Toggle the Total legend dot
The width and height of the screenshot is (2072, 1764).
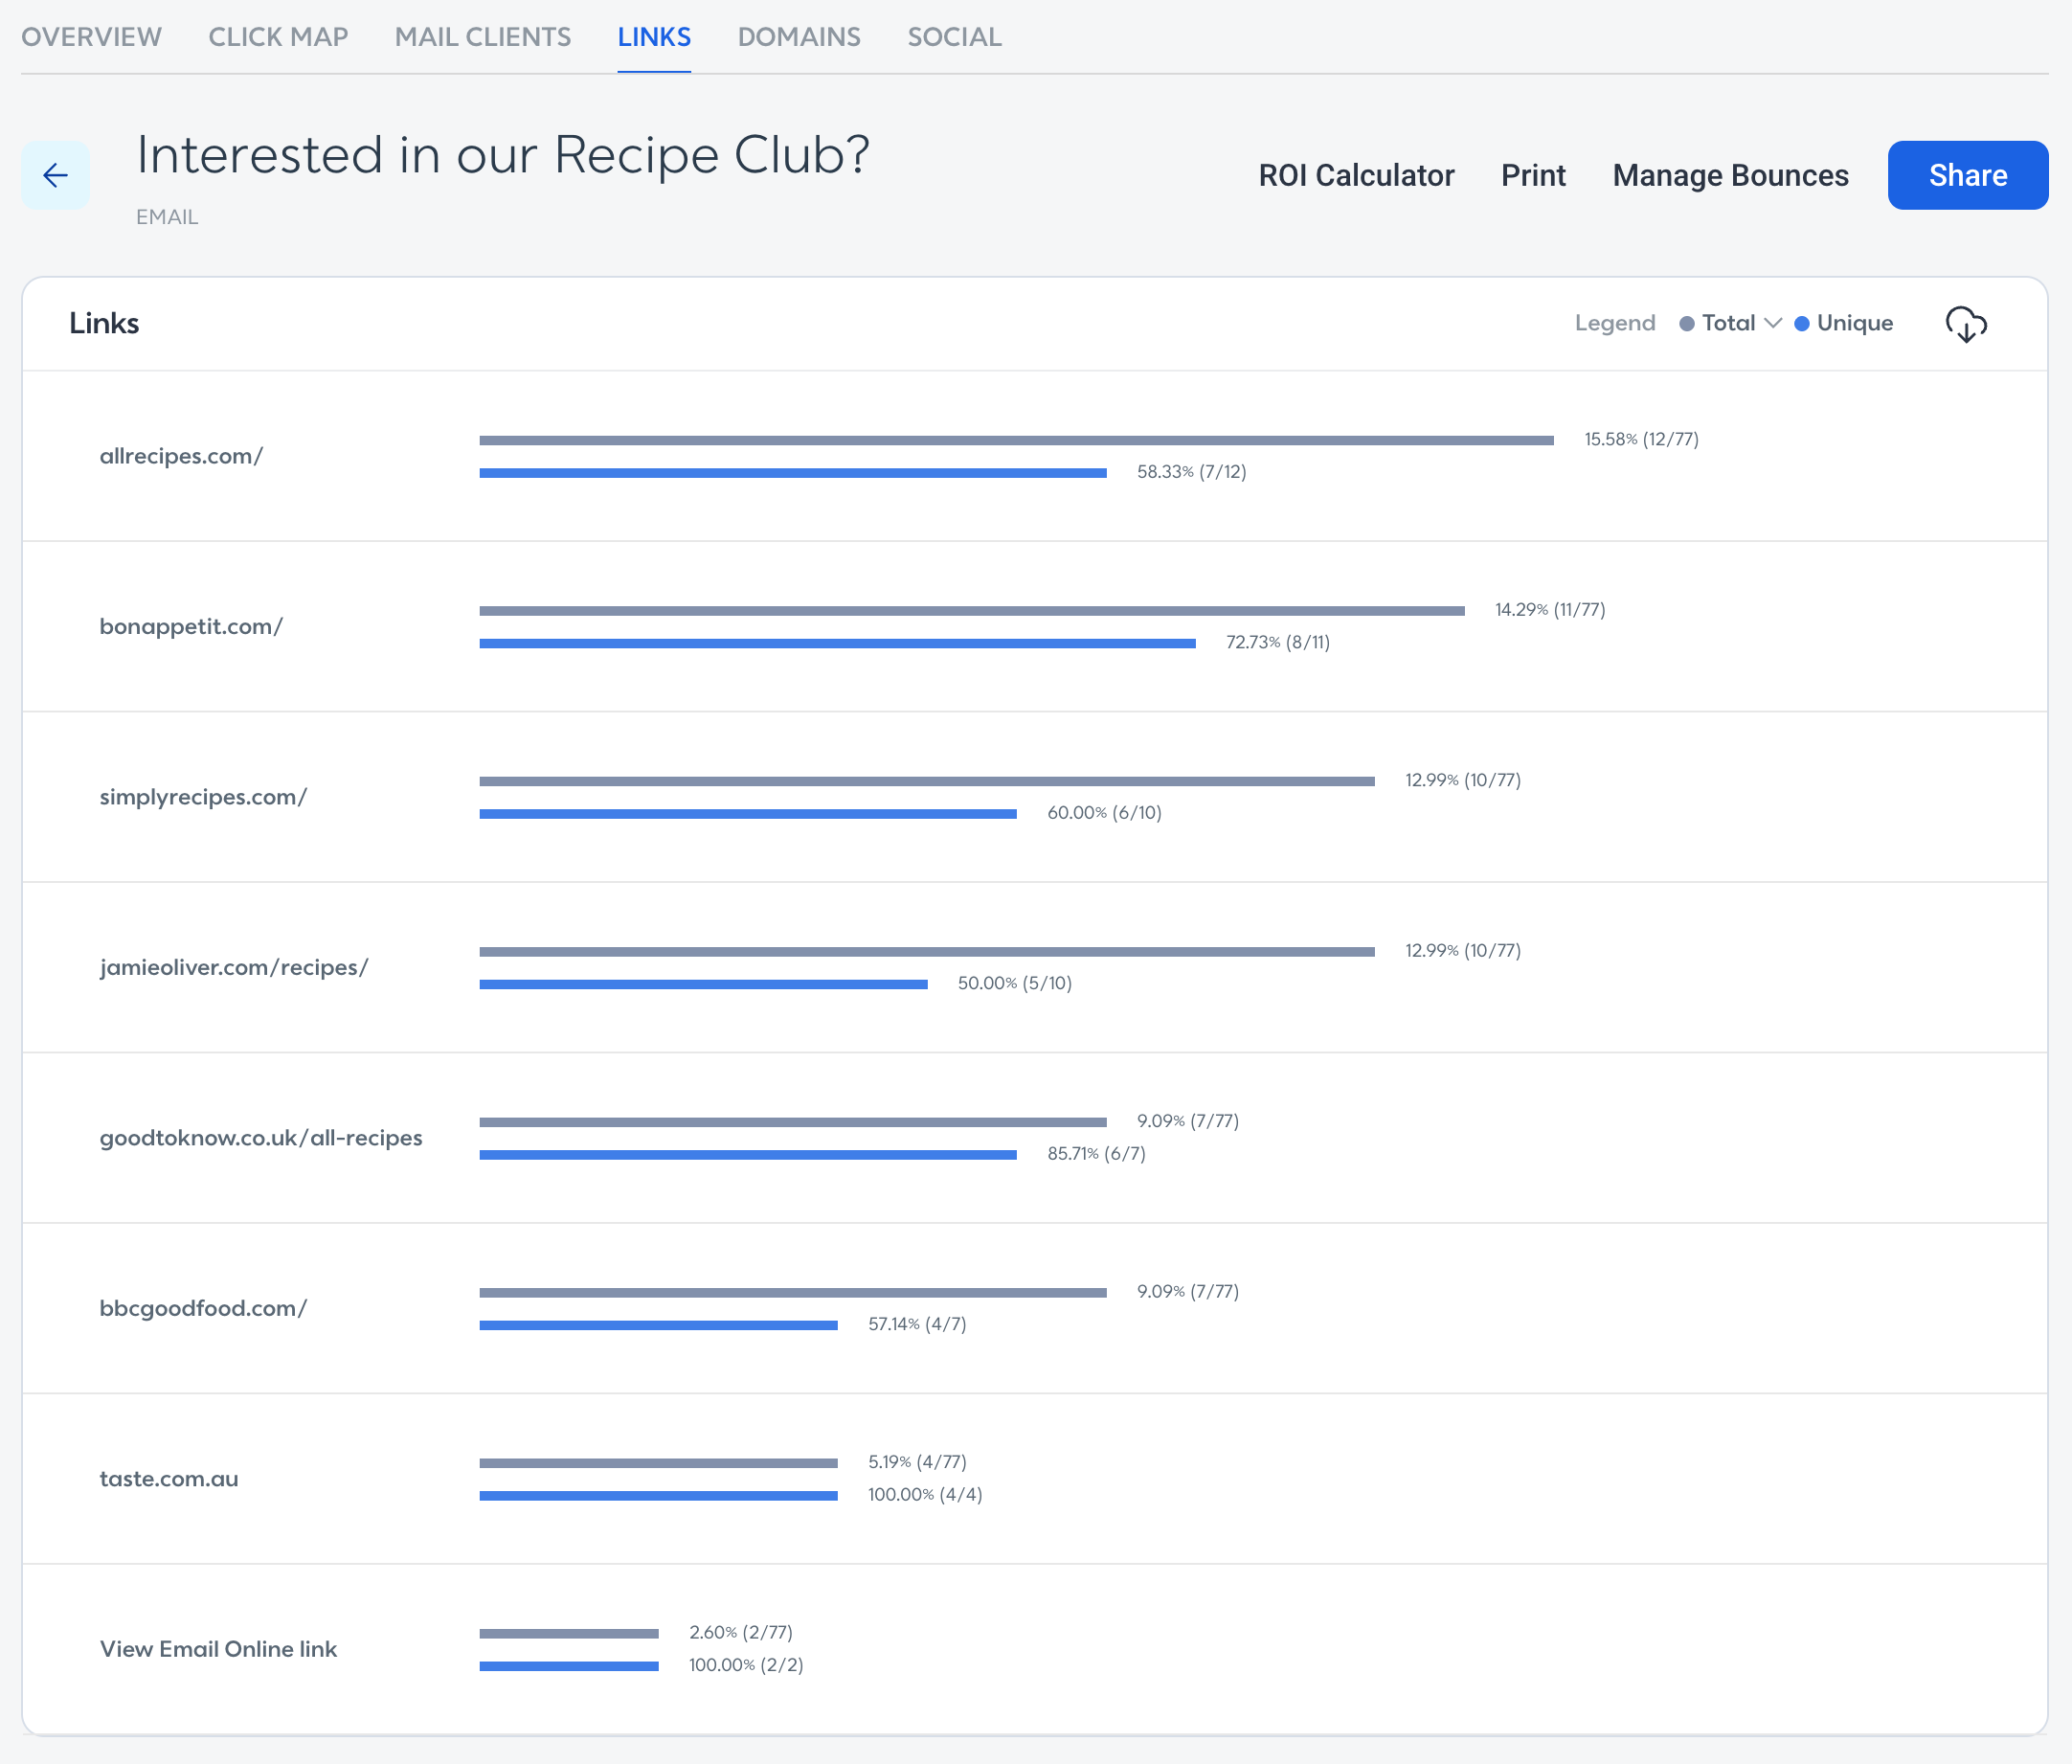click(x=1687, y=324)
